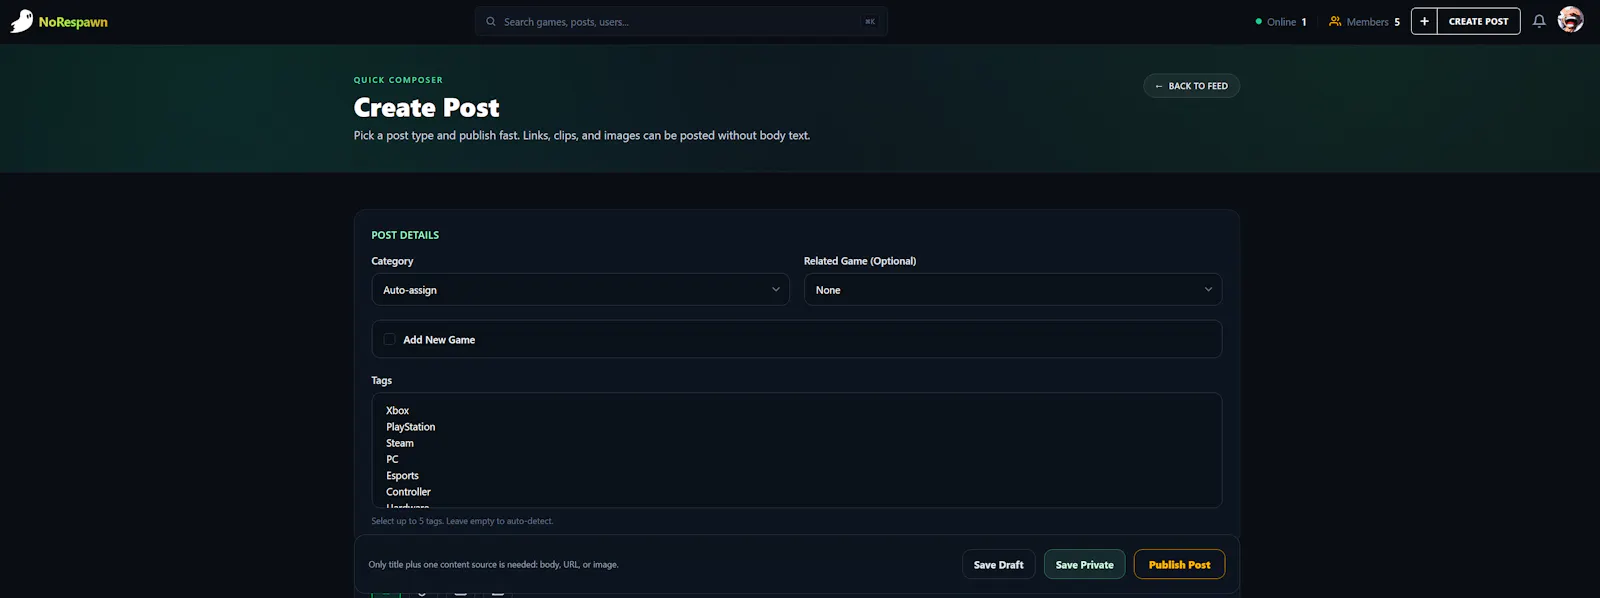Tick the Add New Game checkbox

coord(390,339)
